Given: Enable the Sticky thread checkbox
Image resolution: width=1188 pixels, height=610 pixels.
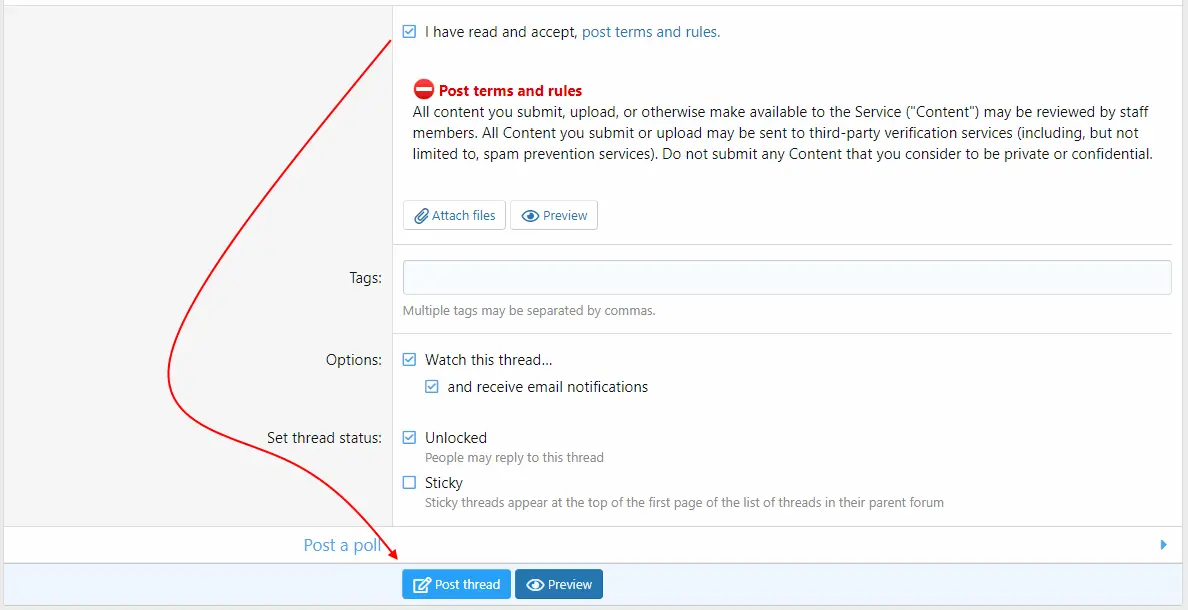Looking at the screenshot, I should pyautogui.click(x=409, y=482).
